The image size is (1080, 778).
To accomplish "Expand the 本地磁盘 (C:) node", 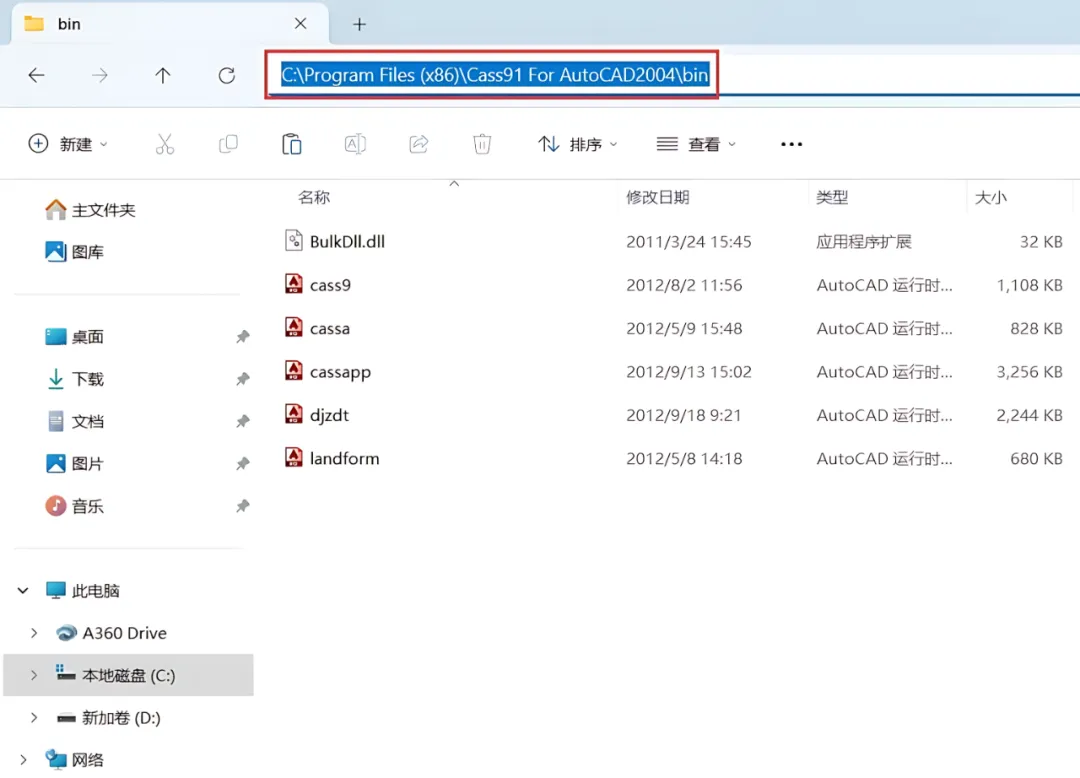I will (34, 675).
